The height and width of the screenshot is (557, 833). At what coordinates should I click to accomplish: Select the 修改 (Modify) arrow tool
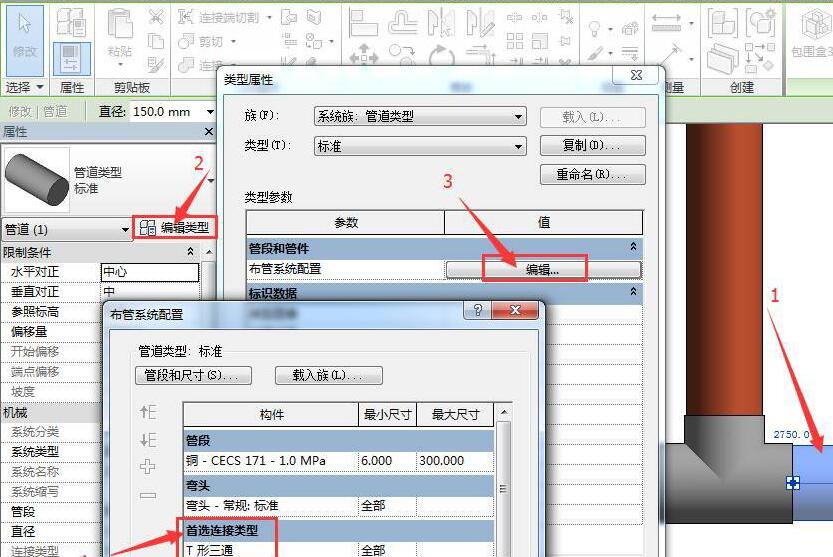tap(24, 41)
